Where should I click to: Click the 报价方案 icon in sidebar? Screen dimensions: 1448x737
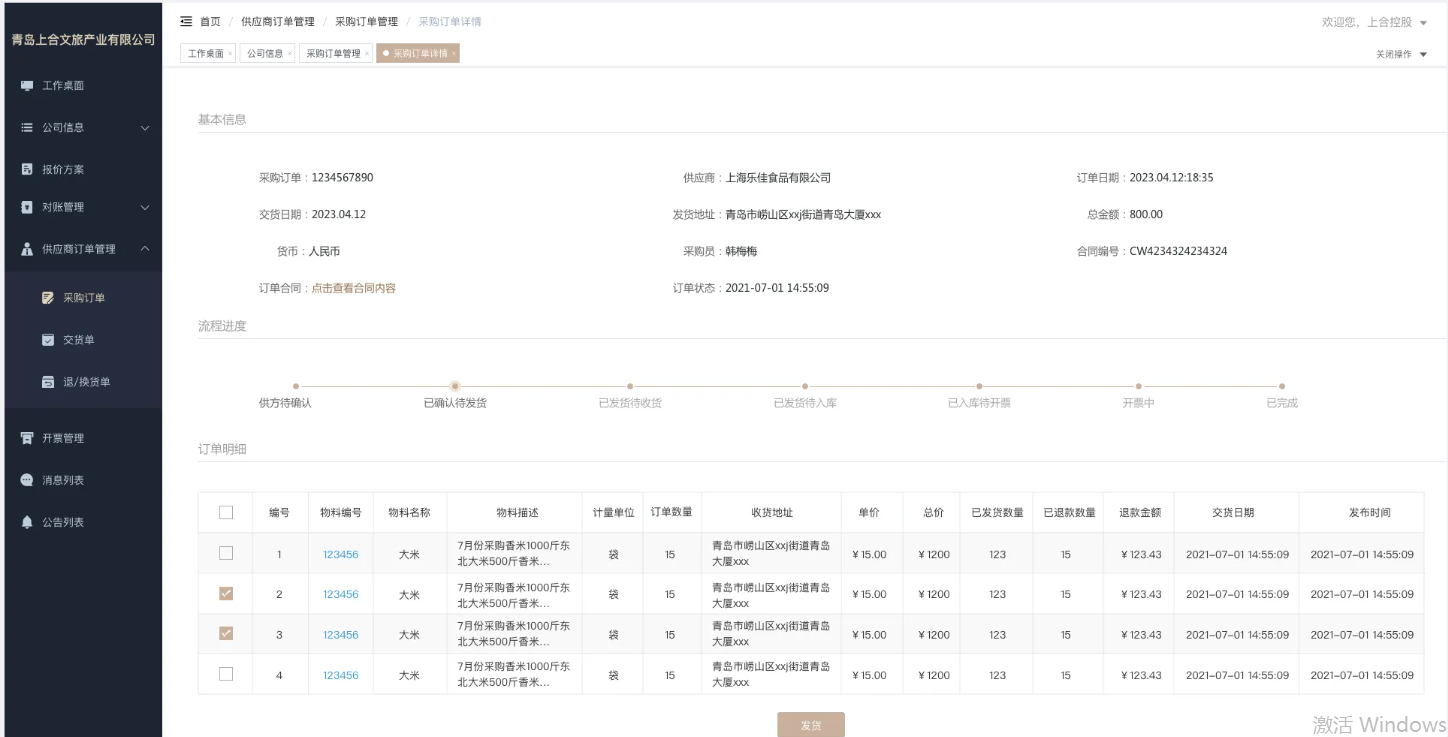tap(27, 170)
